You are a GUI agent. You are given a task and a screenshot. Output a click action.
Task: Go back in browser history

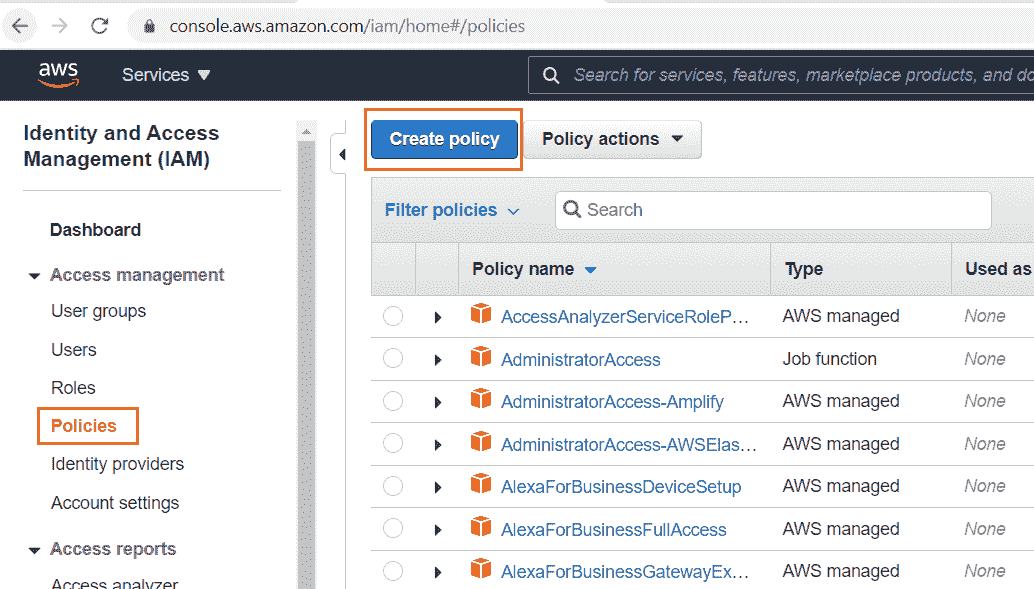20,26
